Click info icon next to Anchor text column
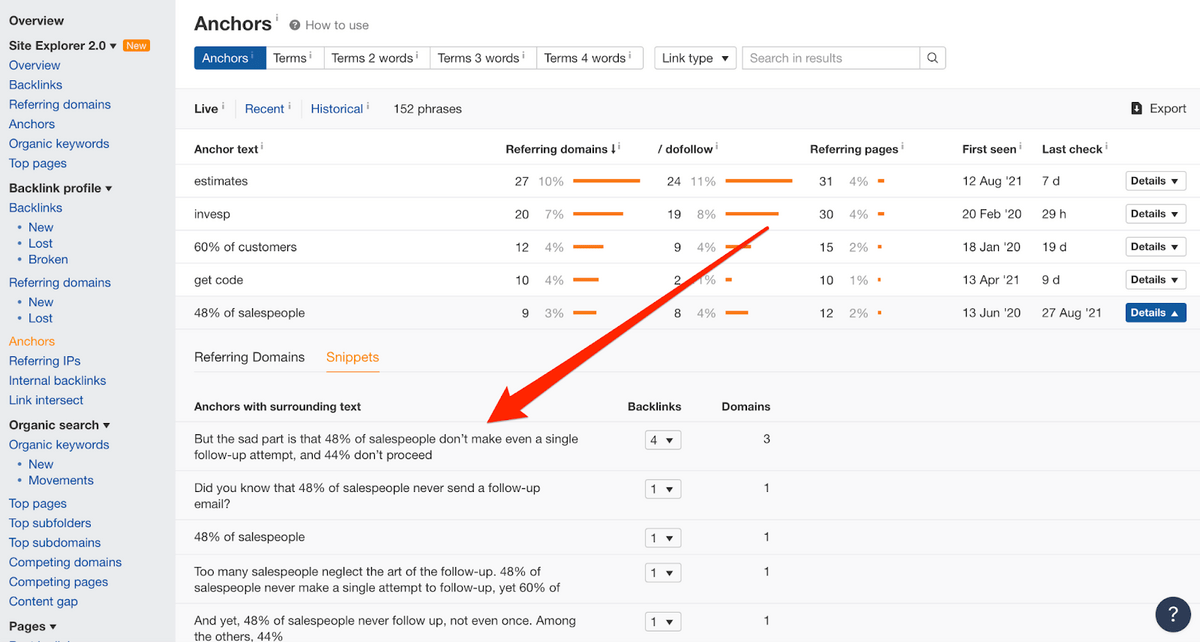 [x=263, y=148]
